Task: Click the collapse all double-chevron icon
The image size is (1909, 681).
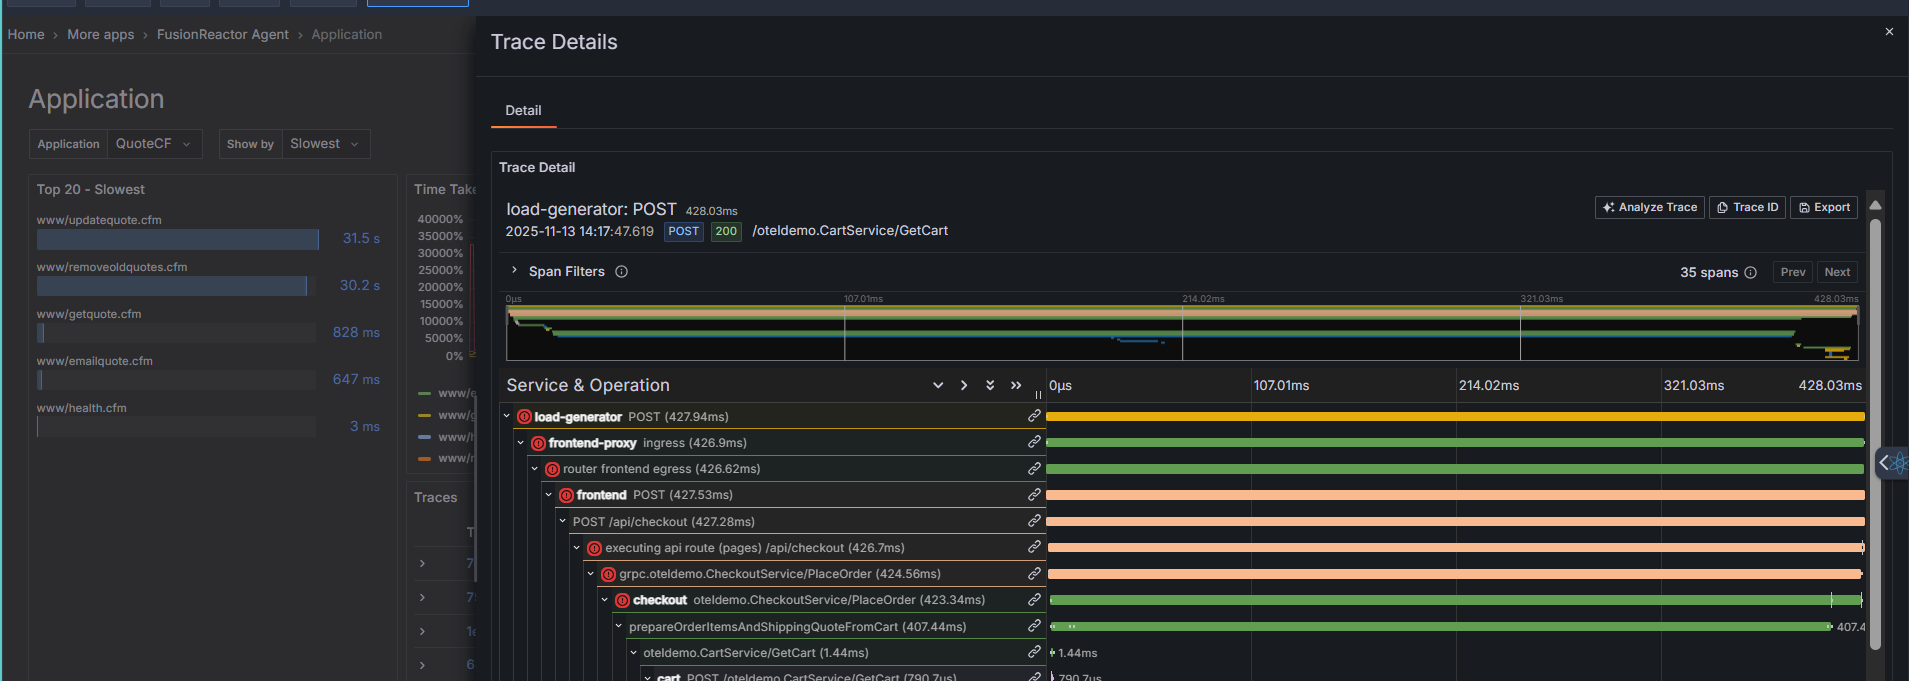Action: click(1016, 385)
